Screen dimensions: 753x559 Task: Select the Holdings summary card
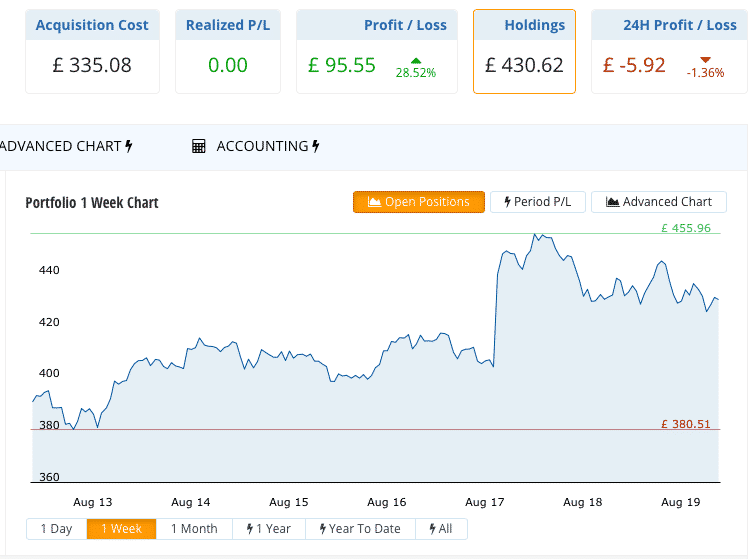coord(524,51)
